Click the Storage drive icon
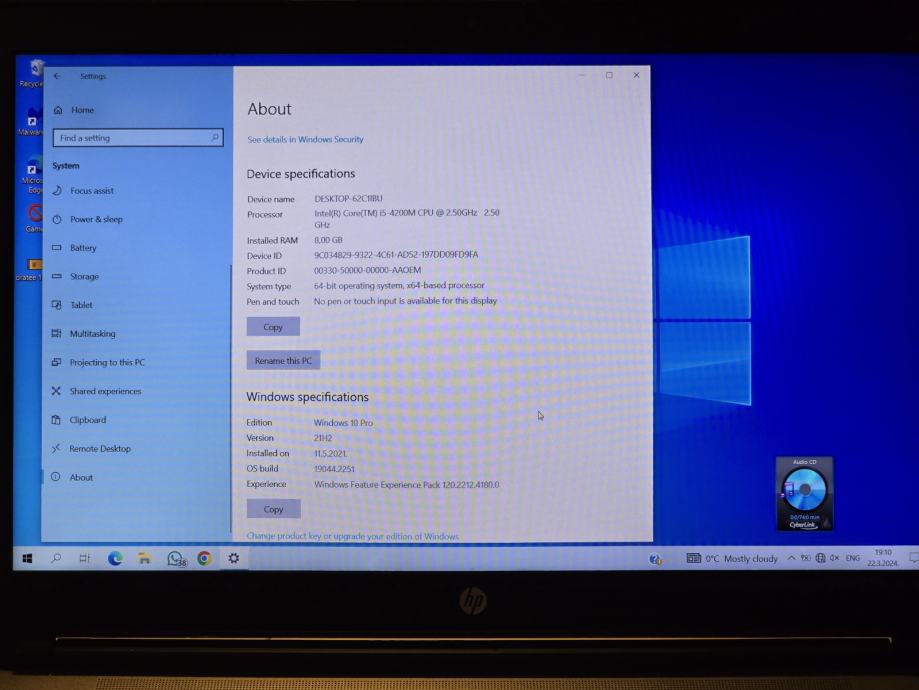Image resolution: width=919 pixels, height=690 pixels. 56,276
